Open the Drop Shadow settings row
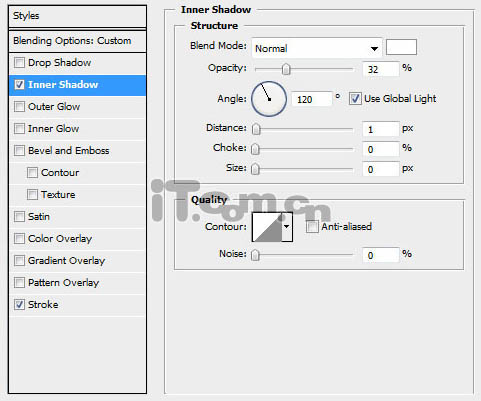The height and width of the screenshot is (401, 481). [x=77, y=63]
